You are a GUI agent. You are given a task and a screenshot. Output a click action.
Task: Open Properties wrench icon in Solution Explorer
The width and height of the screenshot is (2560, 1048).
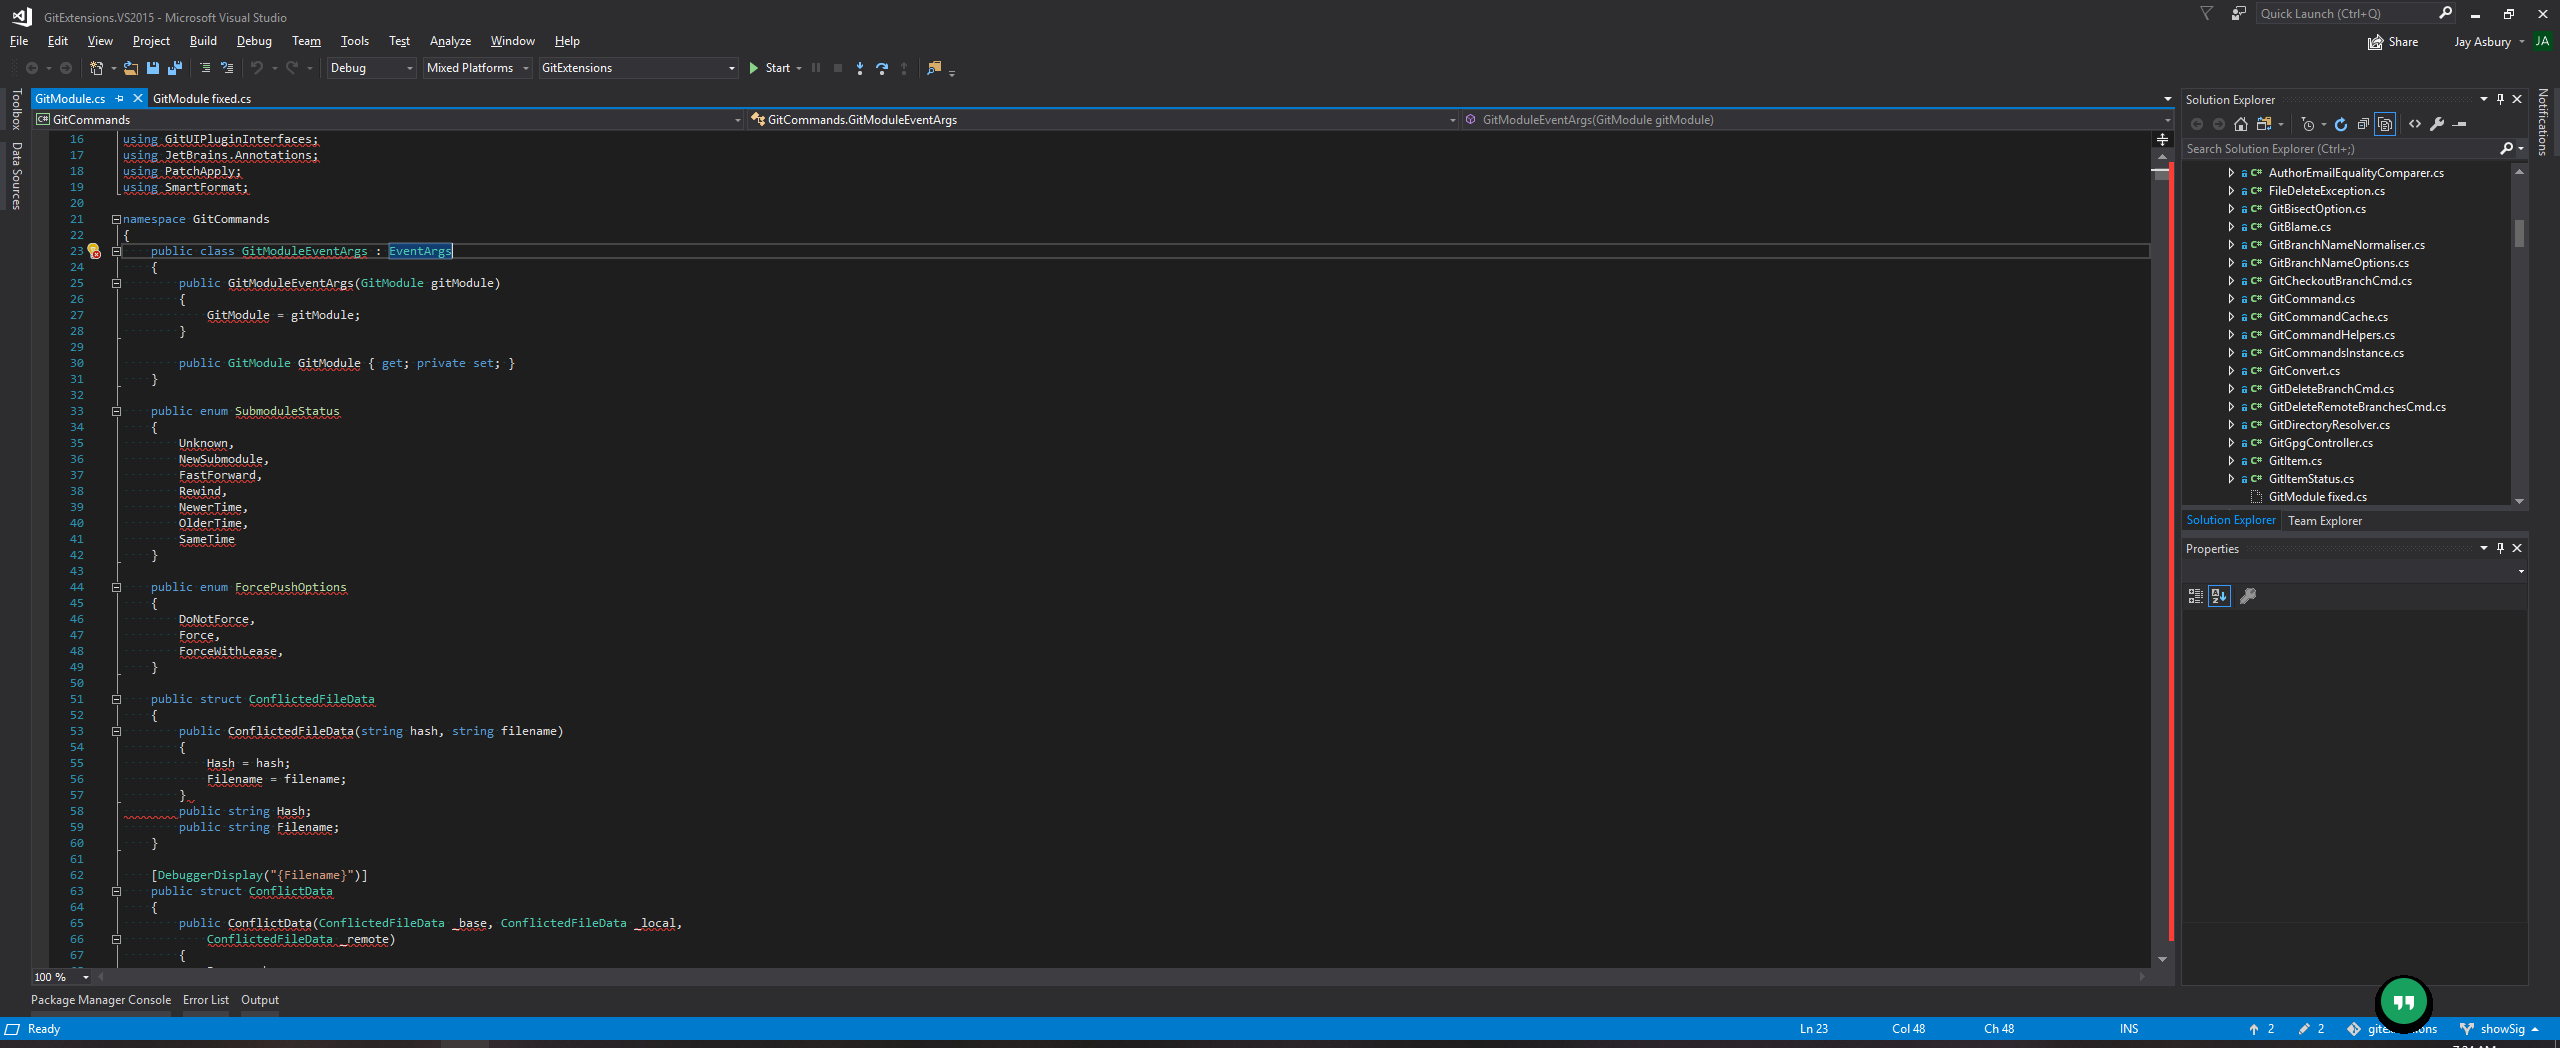[x=2437, y=124]
